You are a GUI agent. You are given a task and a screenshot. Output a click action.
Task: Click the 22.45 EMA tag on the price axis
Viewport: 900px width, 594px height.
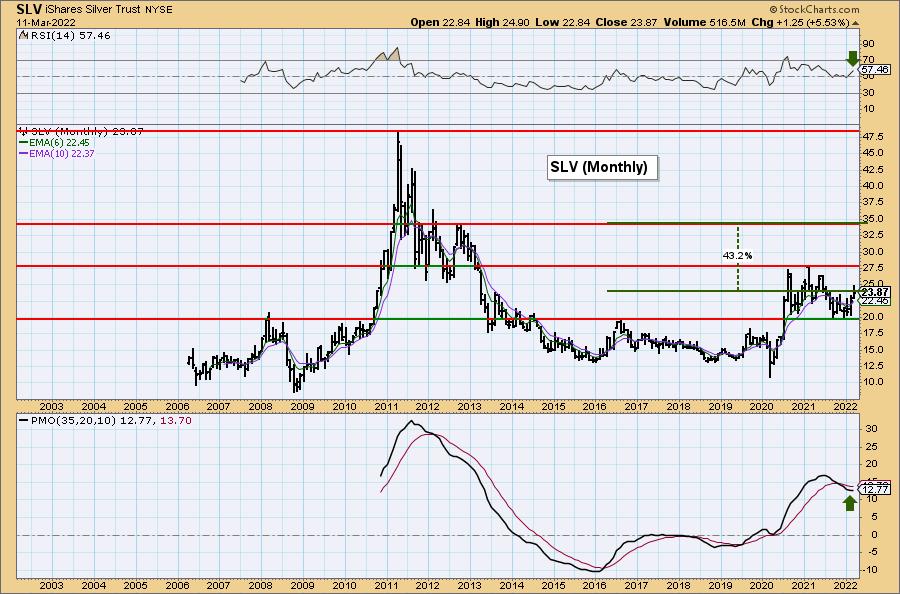point(875,301)
